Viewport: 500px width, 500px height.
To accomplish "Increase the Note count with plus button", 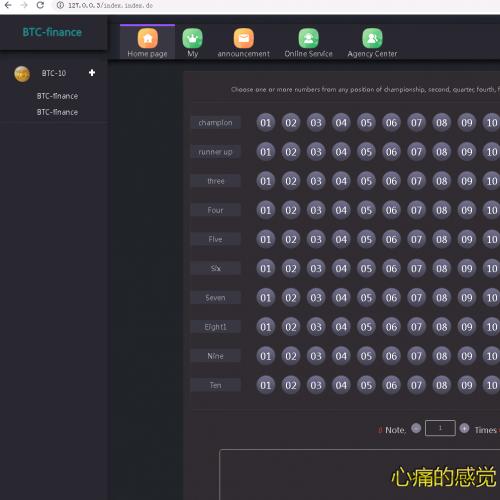I will [x=464, y=428].
